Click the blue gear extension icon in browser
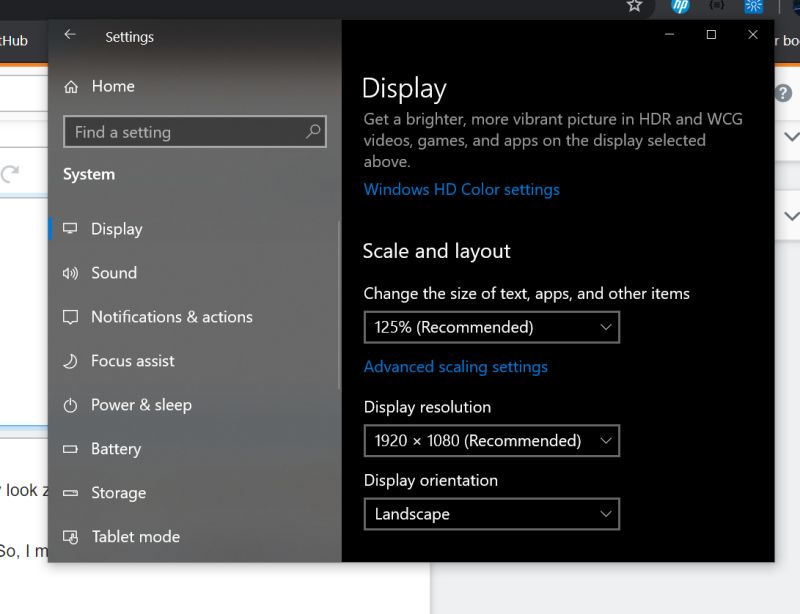This screenshot has height=614, width=800. (754, 6)
